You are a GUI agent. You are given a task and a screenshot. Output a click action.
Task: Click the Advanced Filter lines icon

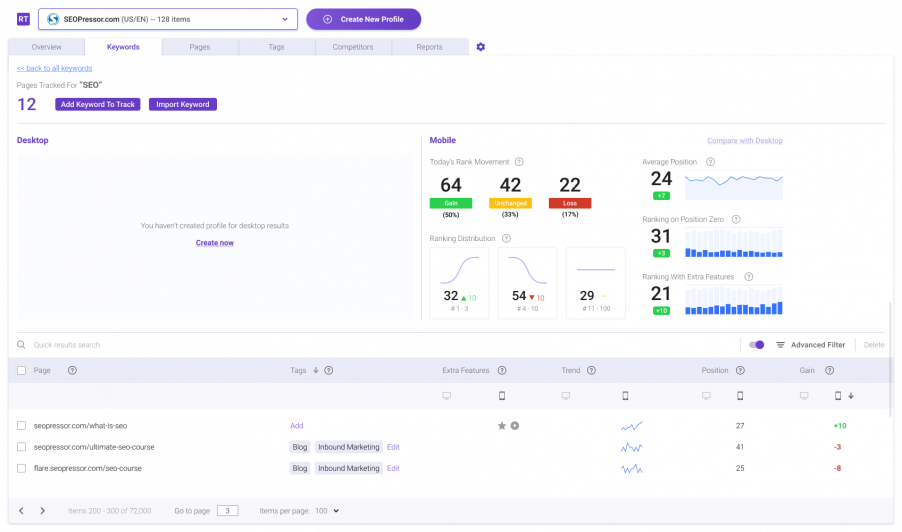coord(781,345)
